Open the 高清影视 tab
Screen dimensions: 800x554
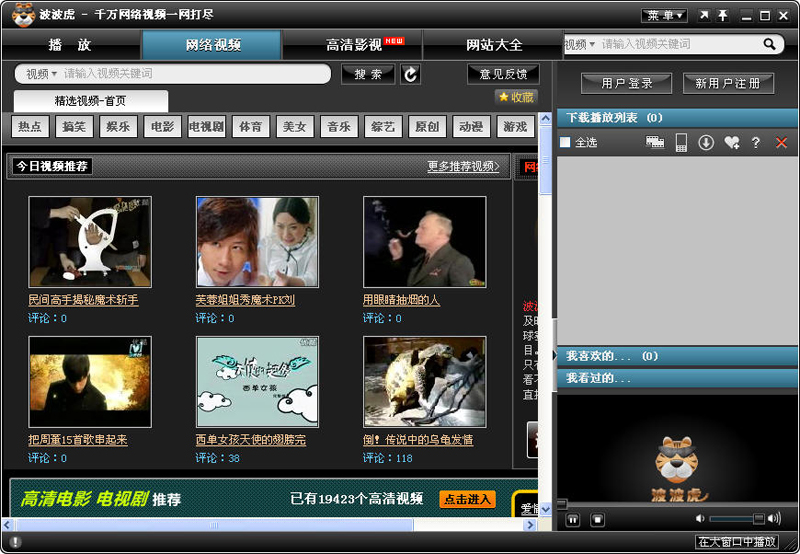[353, 45]
